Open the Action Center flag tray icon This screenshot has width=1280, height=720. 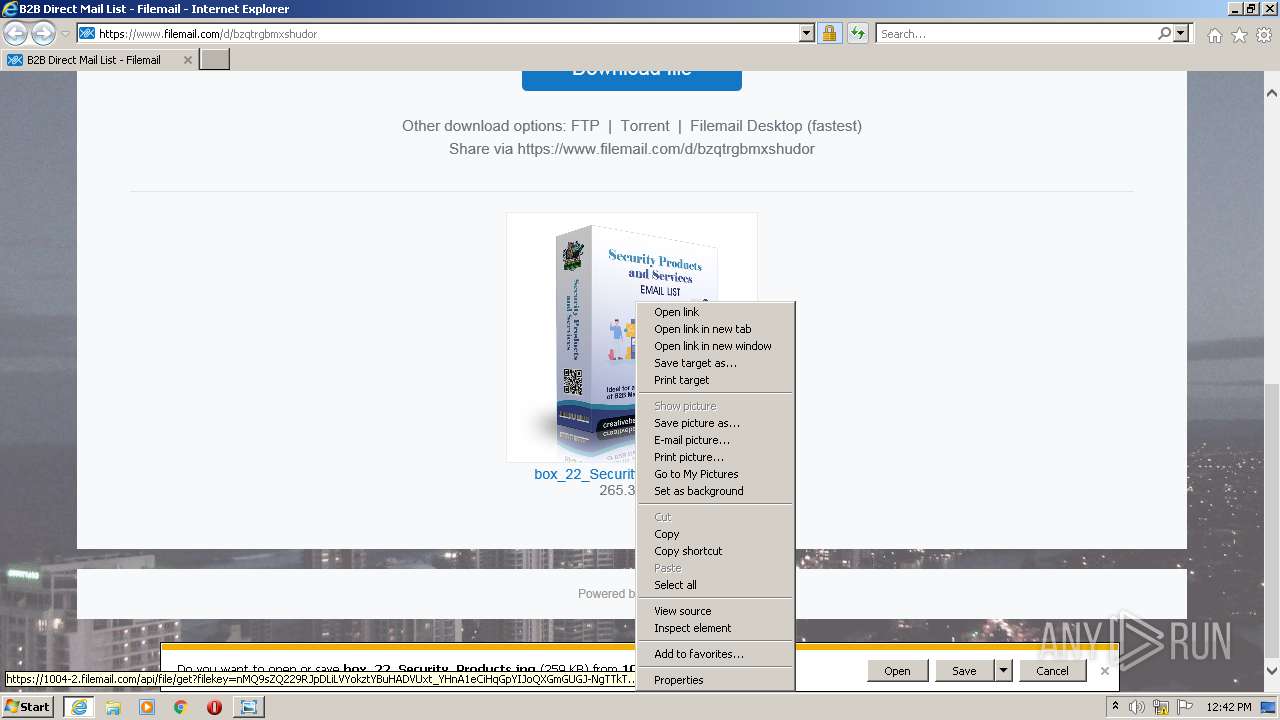click(1183, 707)
